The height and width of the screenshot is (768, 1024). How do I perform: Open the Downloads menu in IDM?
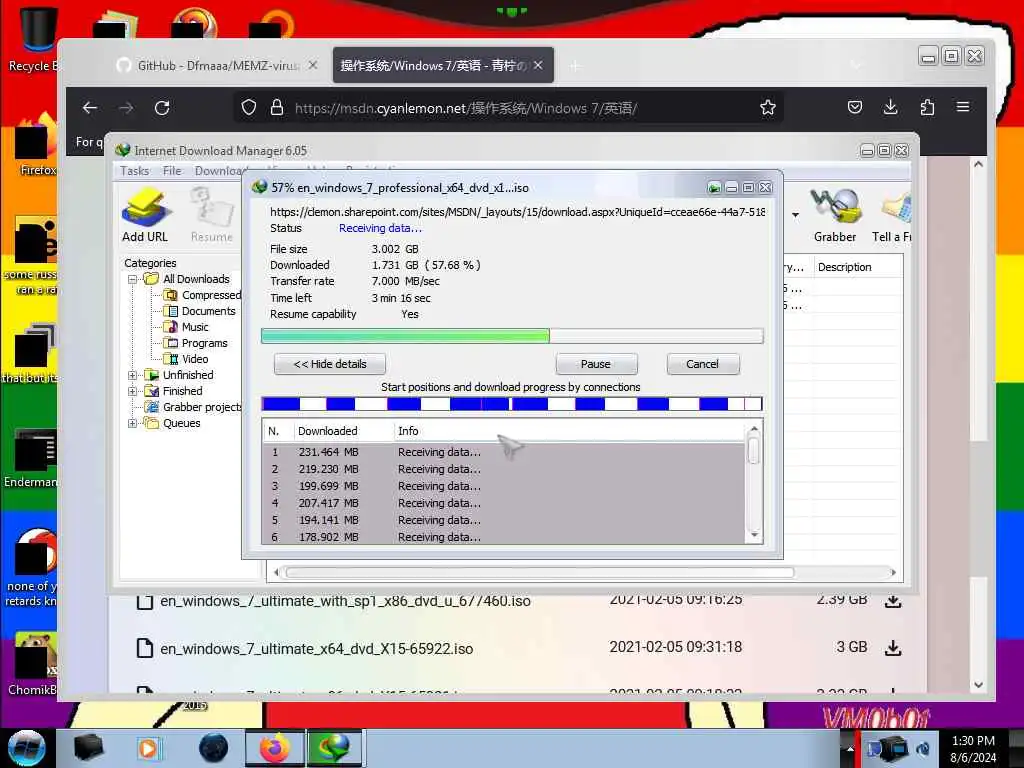(x=219, y=170)
